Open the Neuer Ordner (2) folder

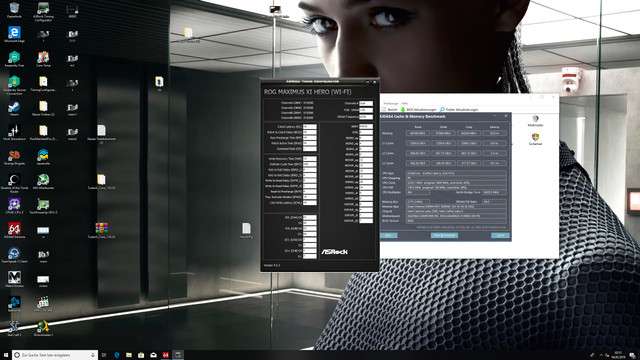tap(43, 108)
